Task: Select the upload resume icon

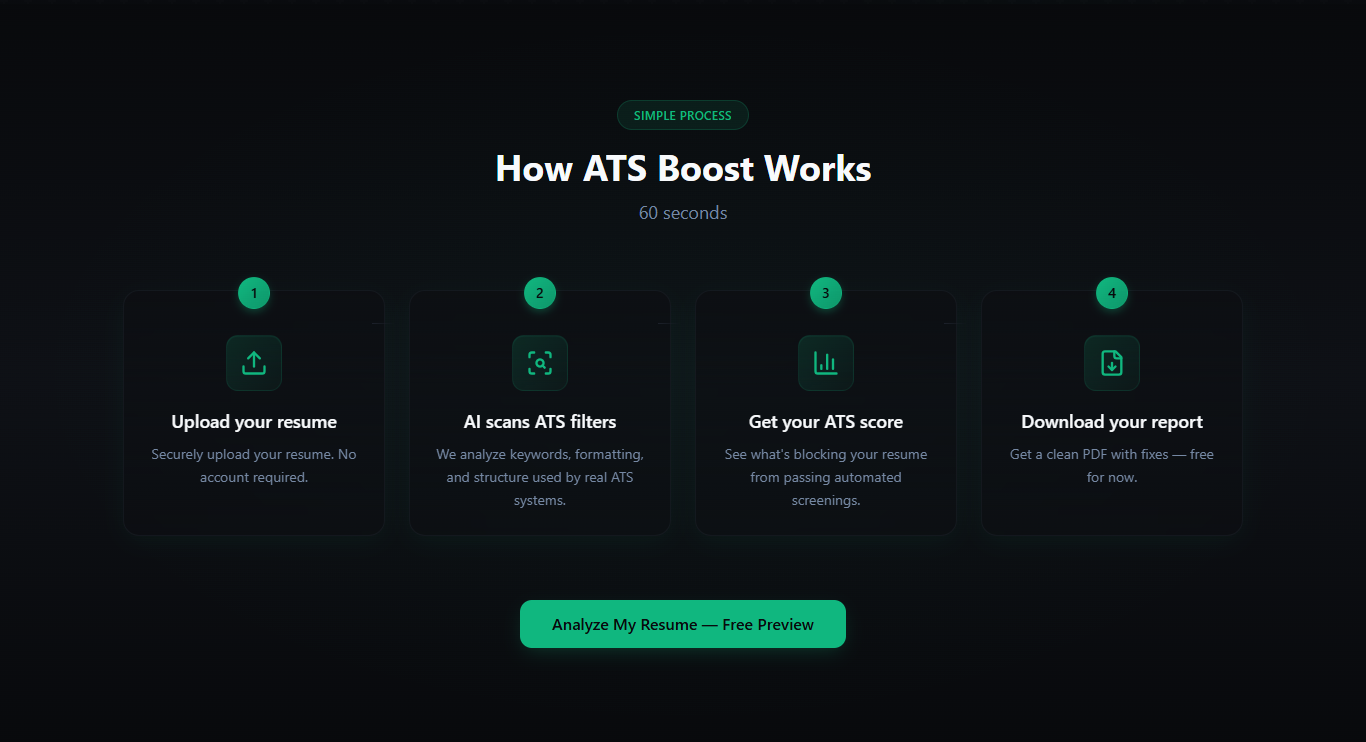Action: pos(253,363)
